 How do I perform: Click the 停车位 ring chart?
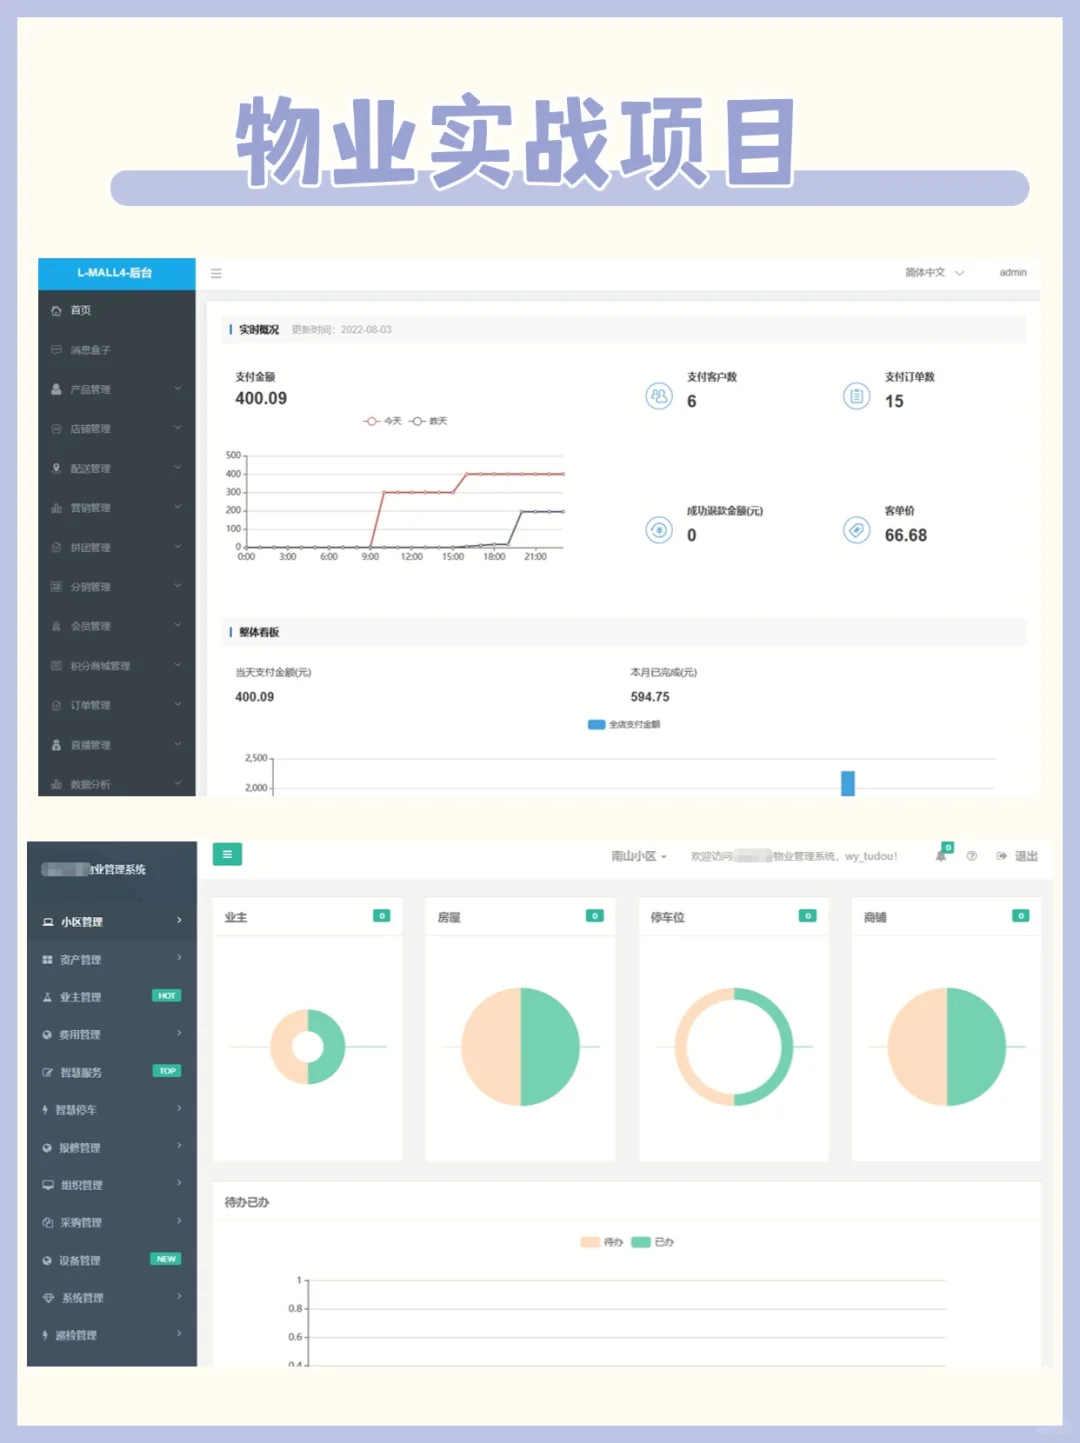[x=734, y=1047]
